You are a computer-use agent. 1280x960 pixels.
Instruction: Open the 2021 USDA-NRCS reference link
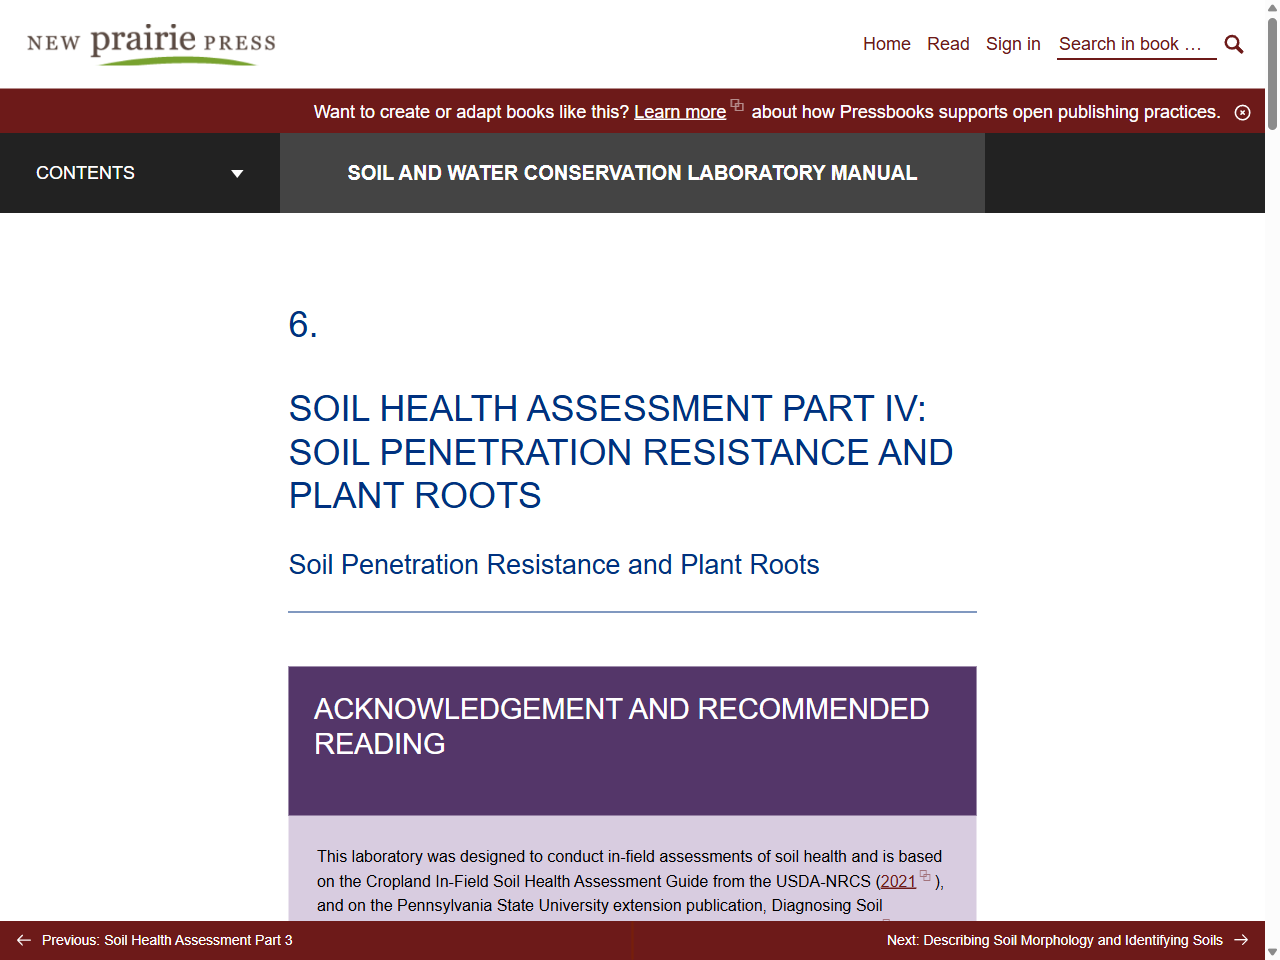[897, 881]
